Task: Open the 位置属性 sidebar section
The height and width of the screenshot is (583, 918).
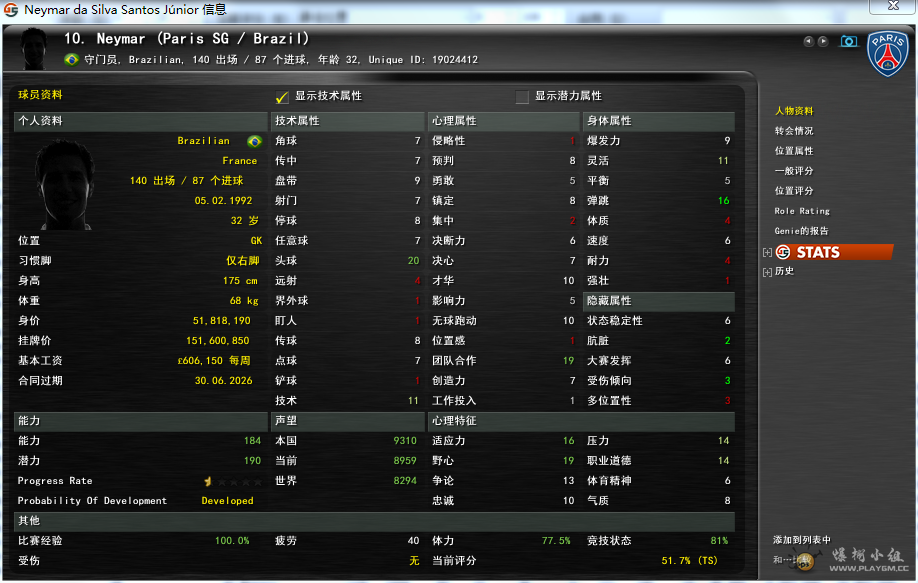Action: pos(794,151)
